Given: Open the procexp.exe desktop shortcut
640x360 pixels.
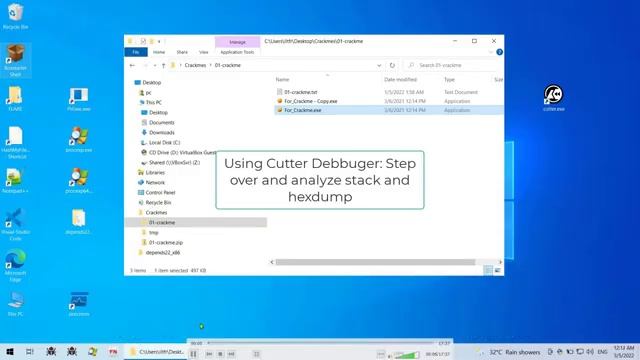Looking at the screenshot, I should point(79,140).
